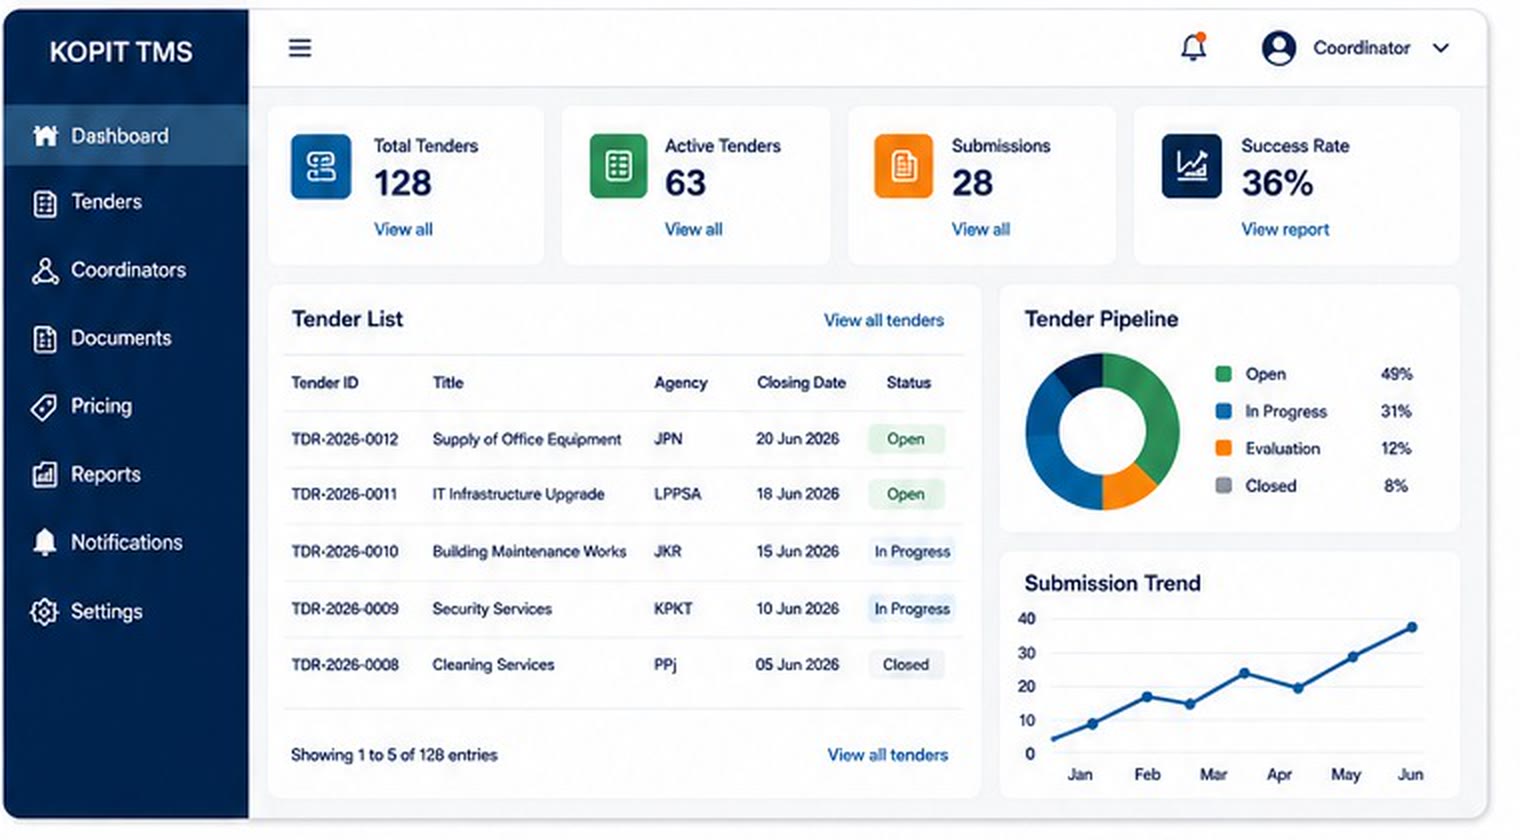Click the Closed badge for TDR-2026-0008
The width and height of the screenshot is (1520, 840).
coord(906,664)
